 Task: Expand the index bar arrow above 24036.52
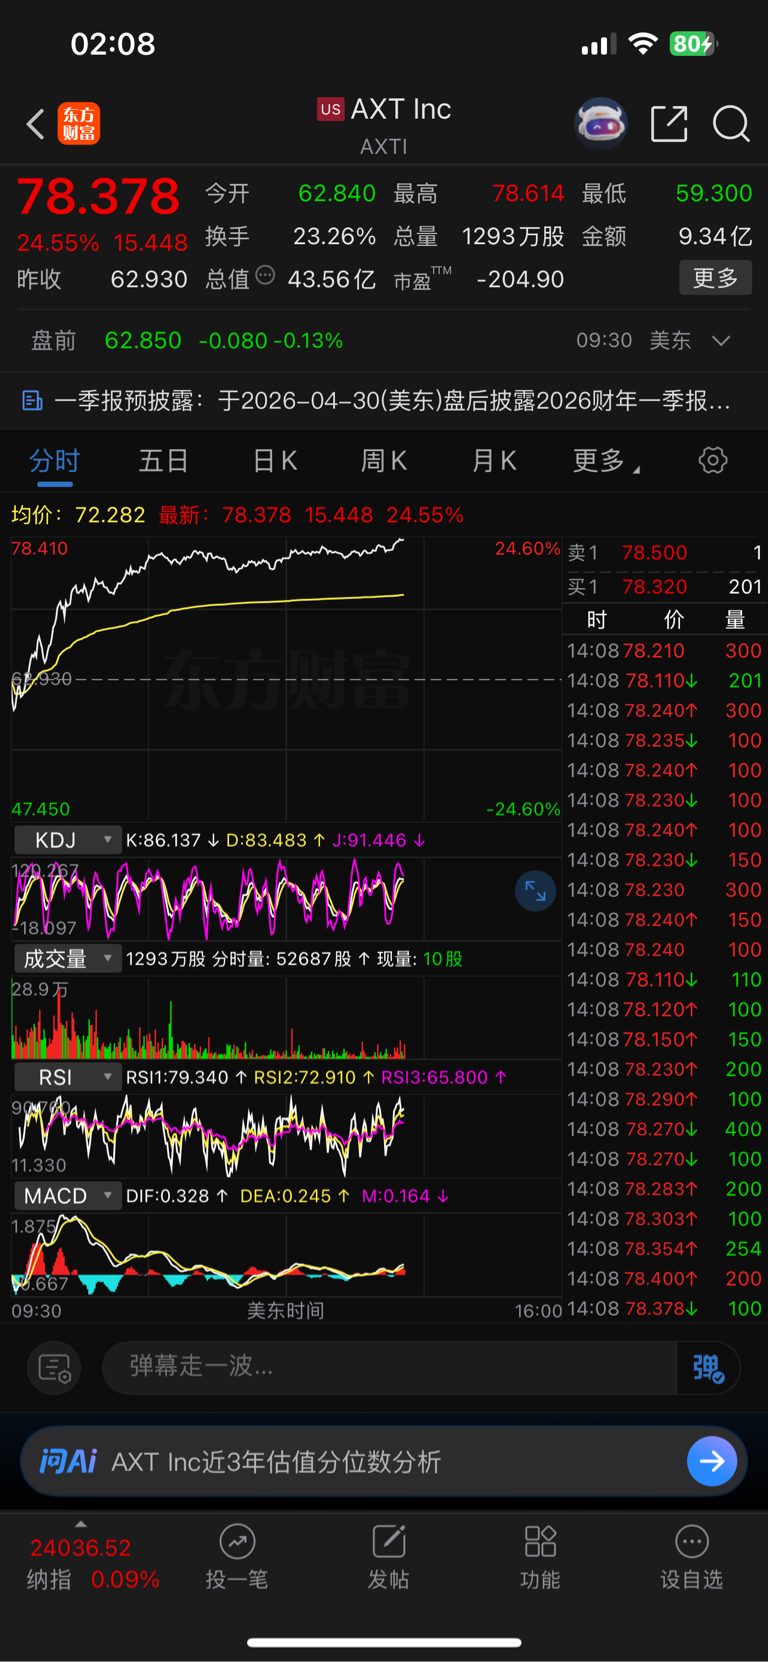click(81, 1524)
